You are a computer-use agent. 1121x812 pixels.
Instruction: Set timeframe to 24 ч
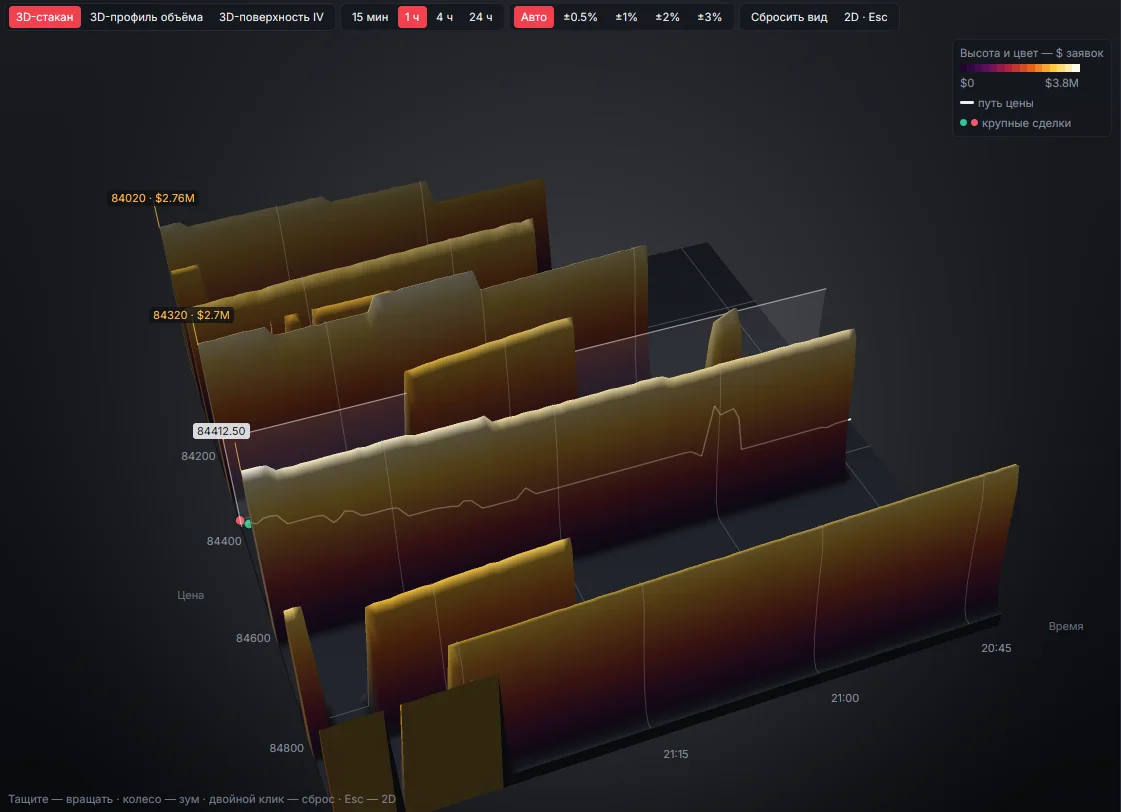480,17
